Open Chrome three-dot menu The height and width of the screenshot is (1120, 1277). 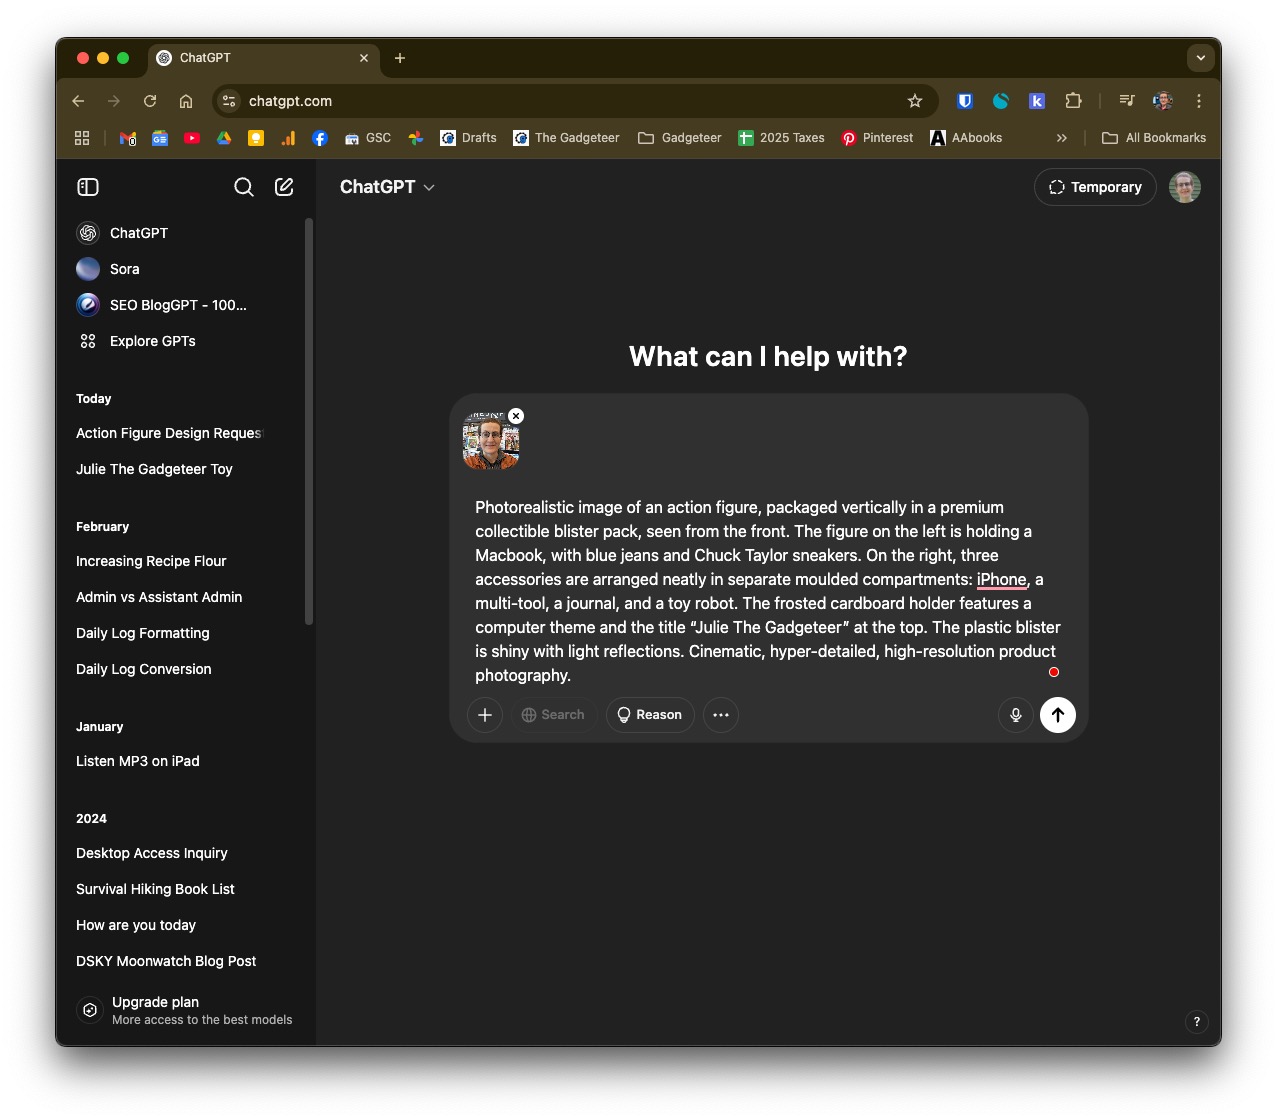coord(1199,101)
